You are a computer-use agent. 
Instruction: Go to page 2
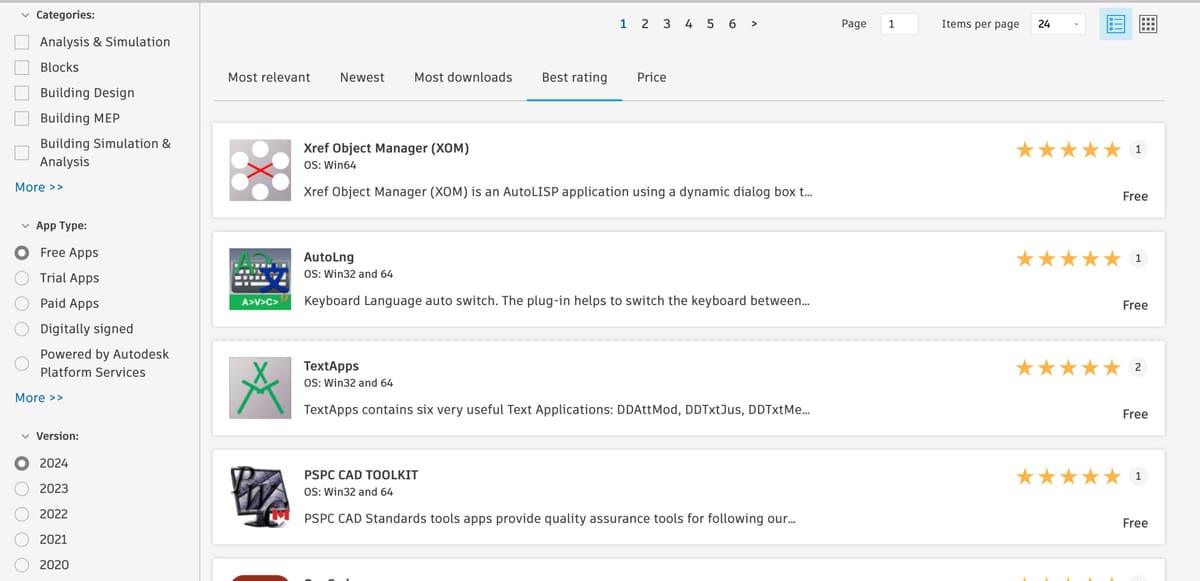(645, 24)
